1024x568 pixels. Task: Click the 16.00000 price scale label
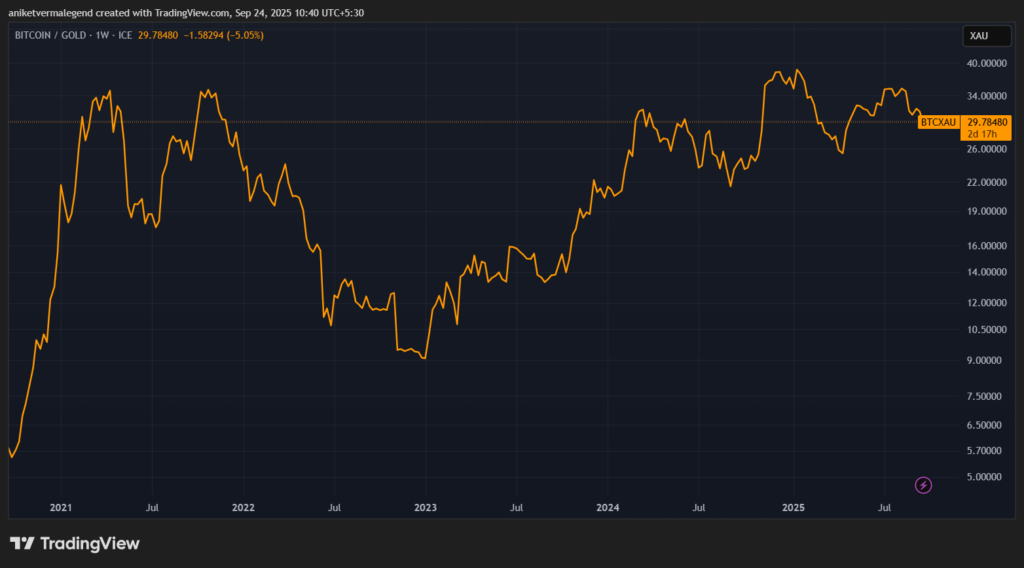986,246
